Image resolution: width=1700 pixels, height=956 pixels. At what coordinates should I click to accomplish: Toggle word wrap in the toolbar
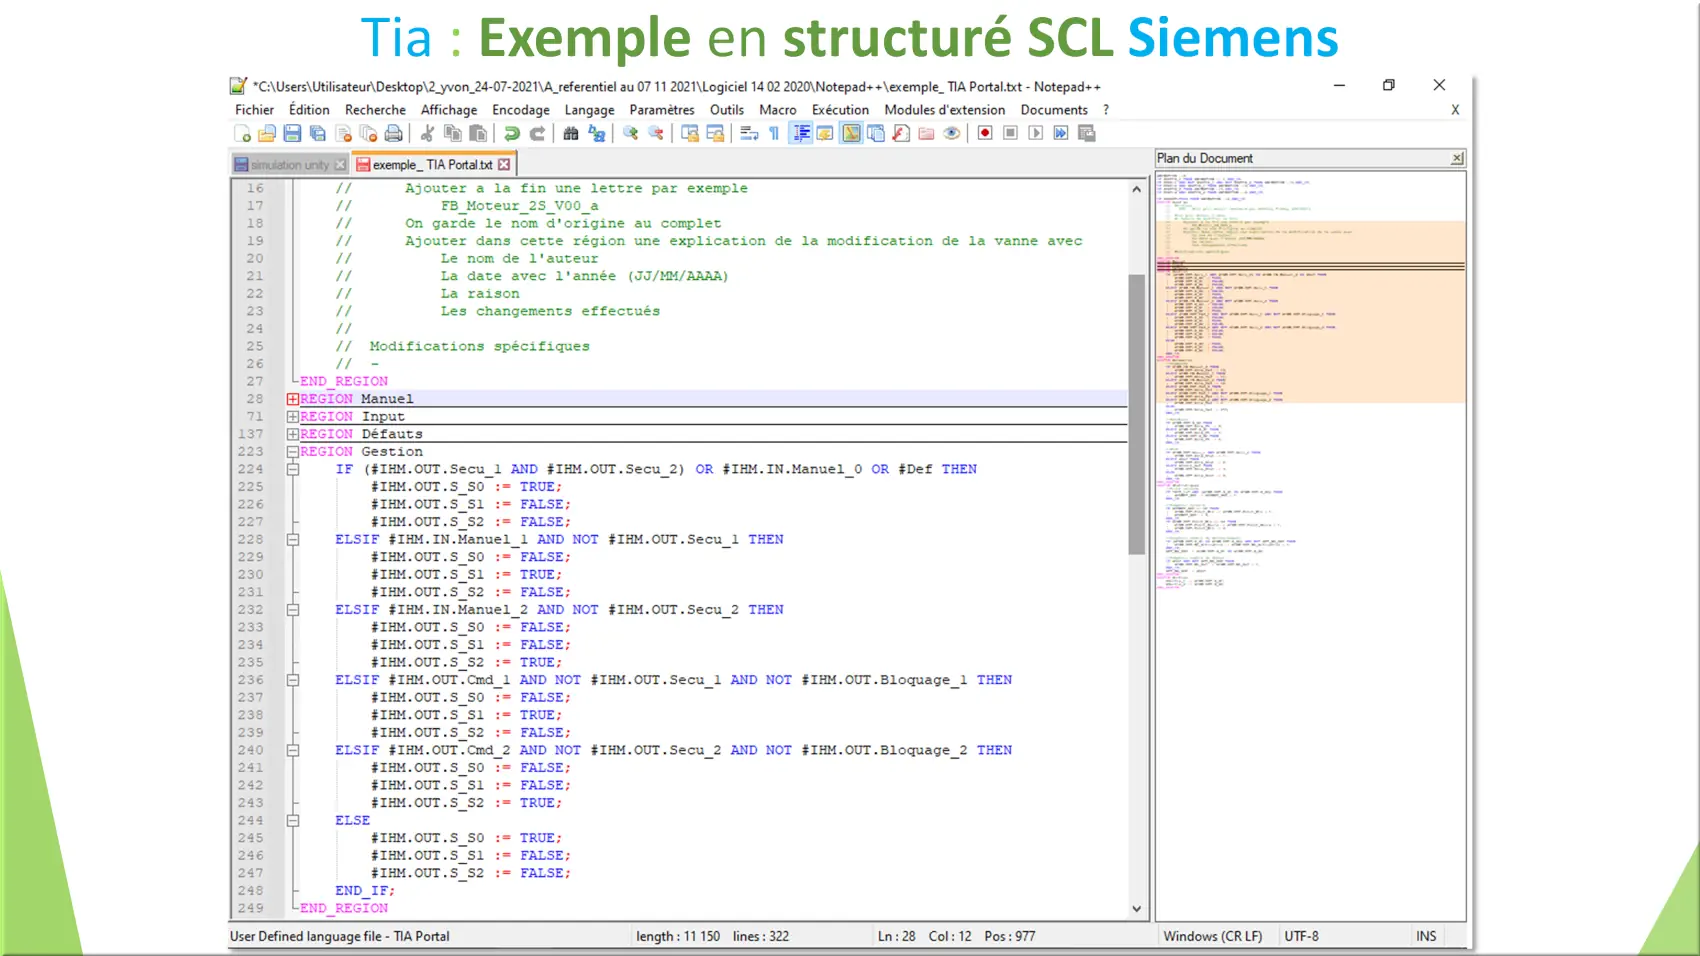click(749, 133)
